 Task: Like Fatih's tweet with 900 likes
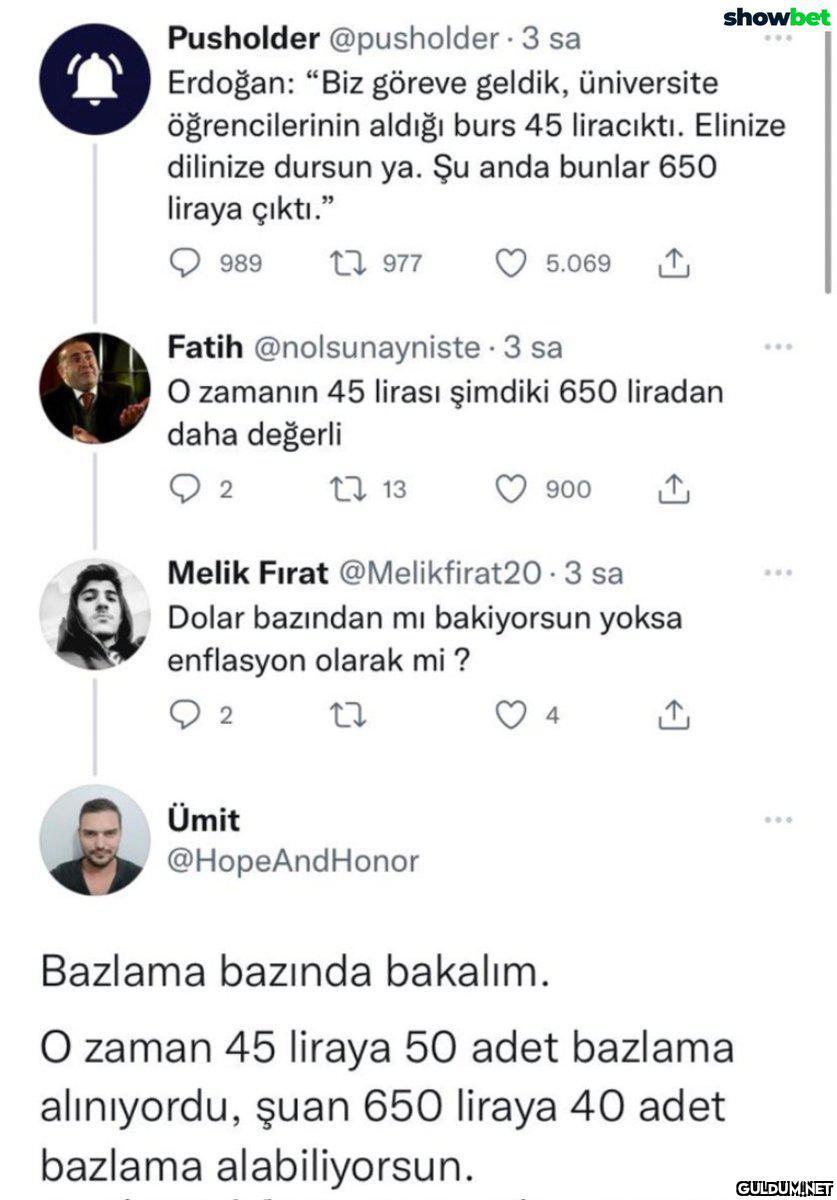512,489
